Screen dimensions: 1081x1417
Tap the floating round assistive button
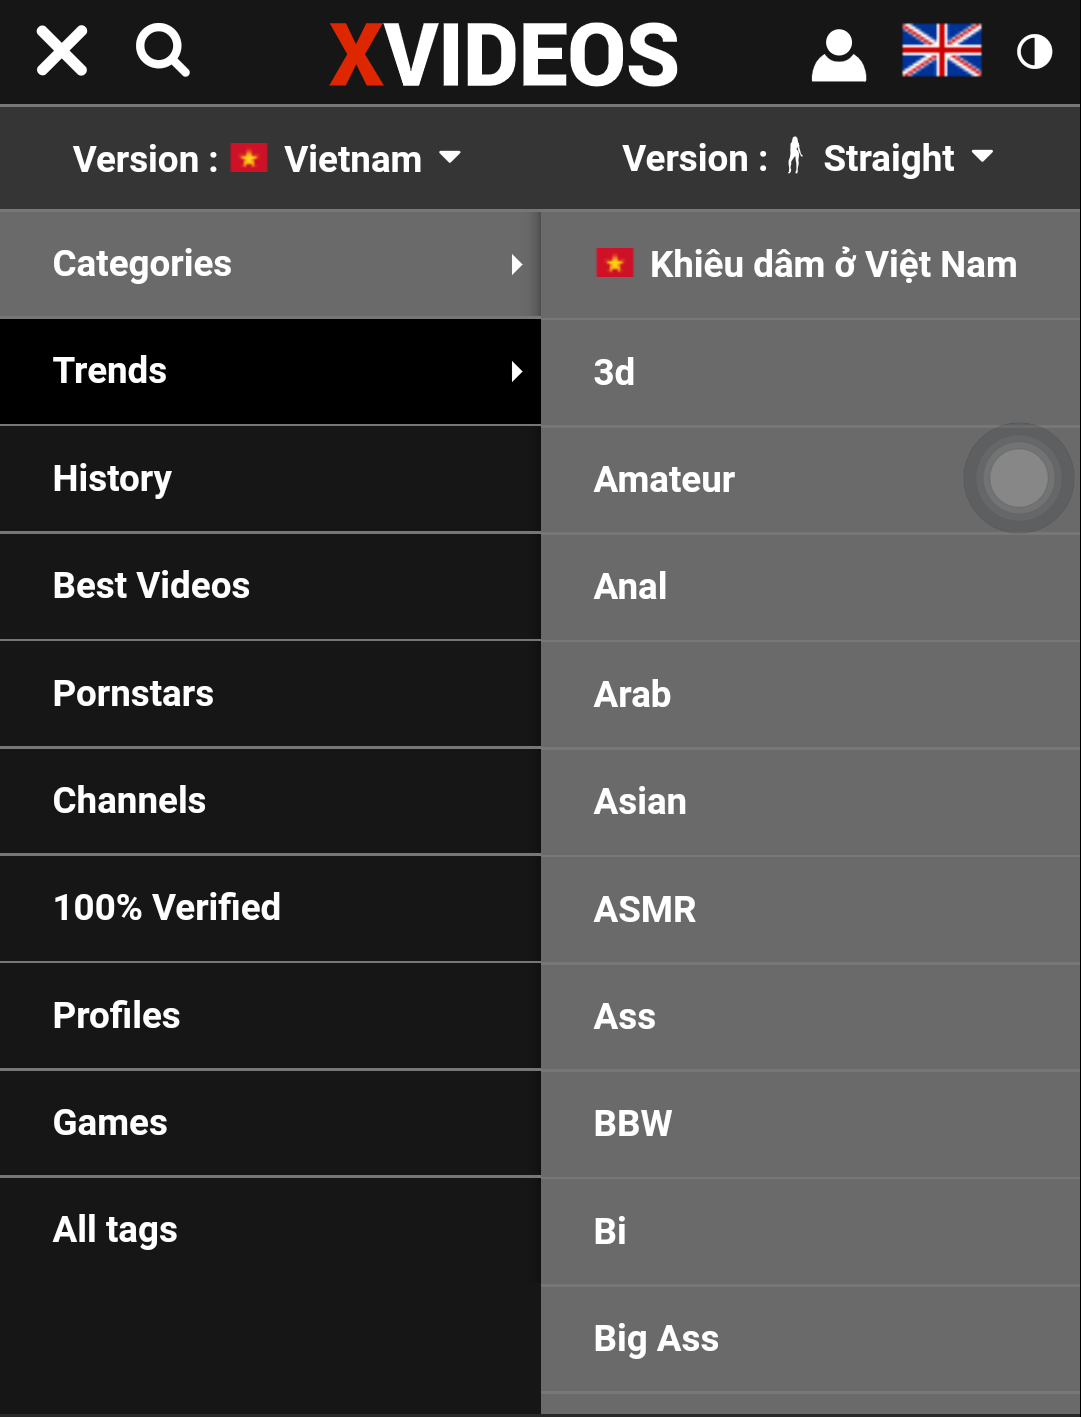(1018, 478)
